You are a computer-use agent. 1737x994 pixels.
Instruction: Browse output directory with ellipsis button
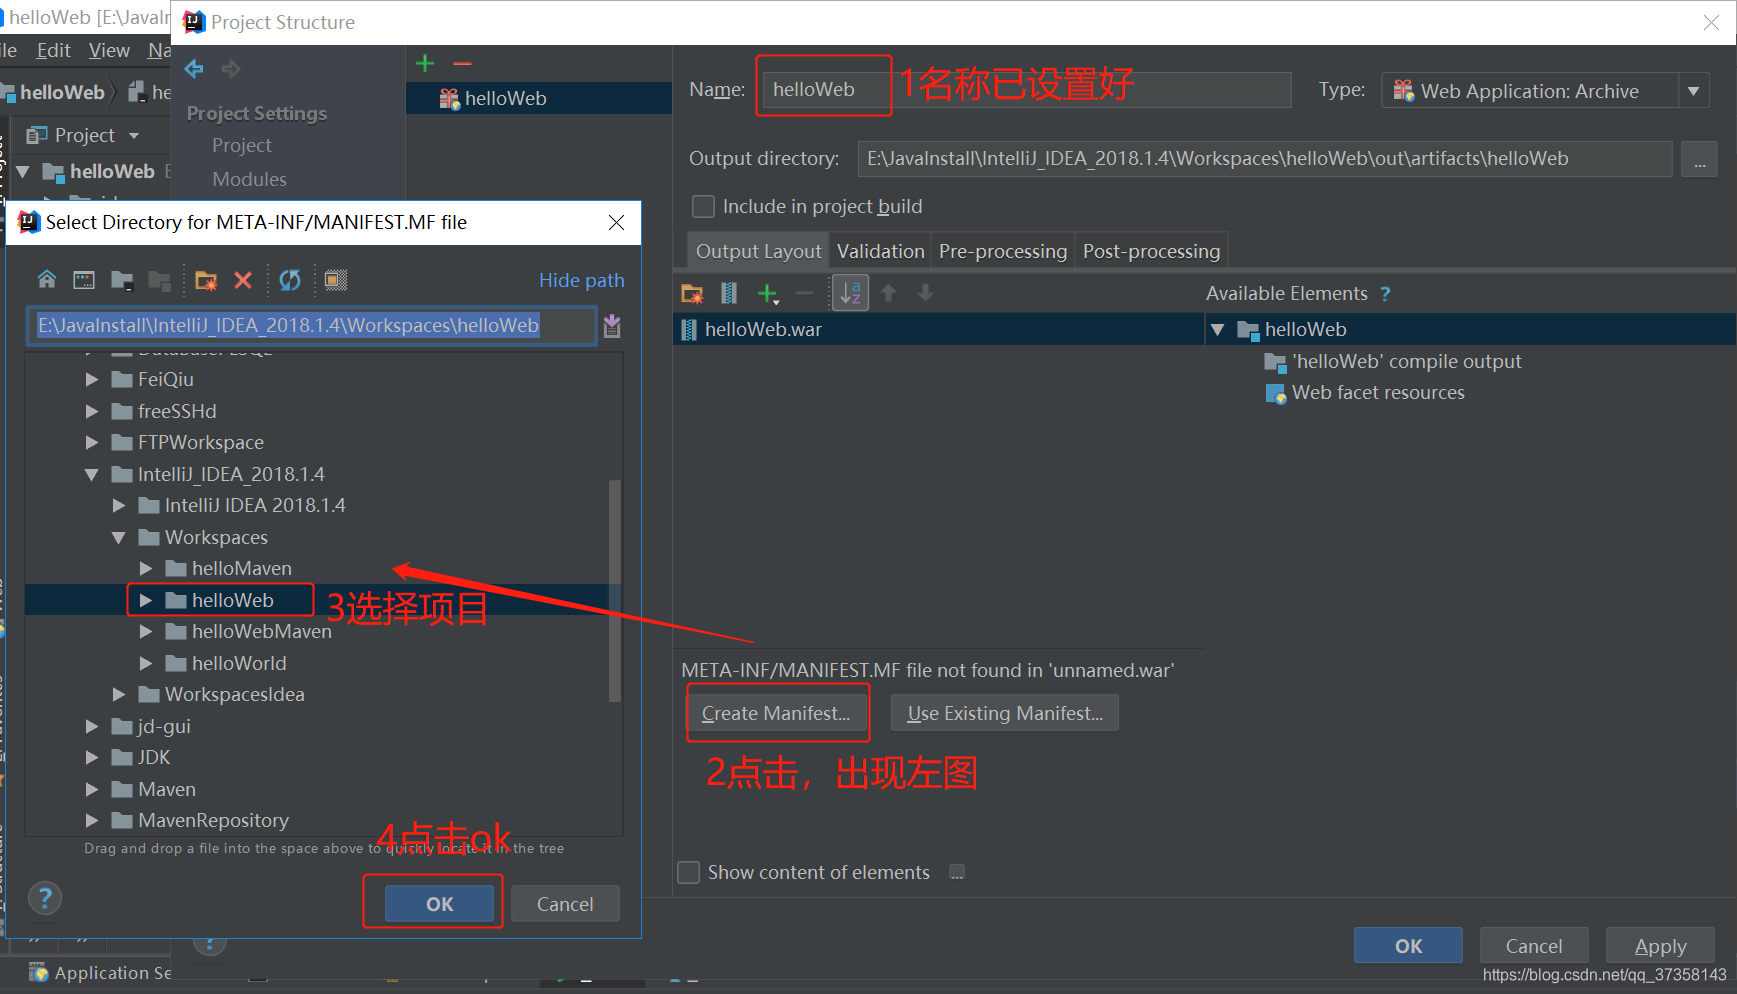[x=1699, y=159]
